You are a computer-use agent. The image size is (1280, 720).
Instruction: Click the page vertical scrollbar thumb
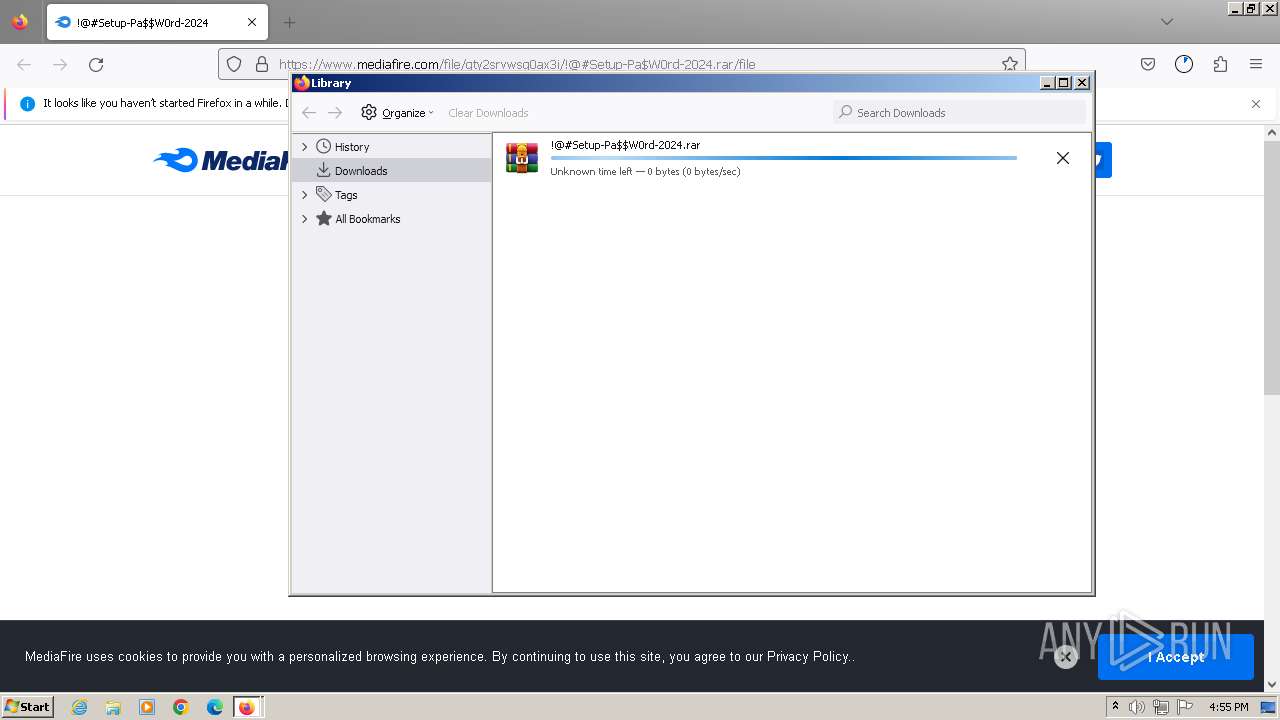(x=1272, y=267)
